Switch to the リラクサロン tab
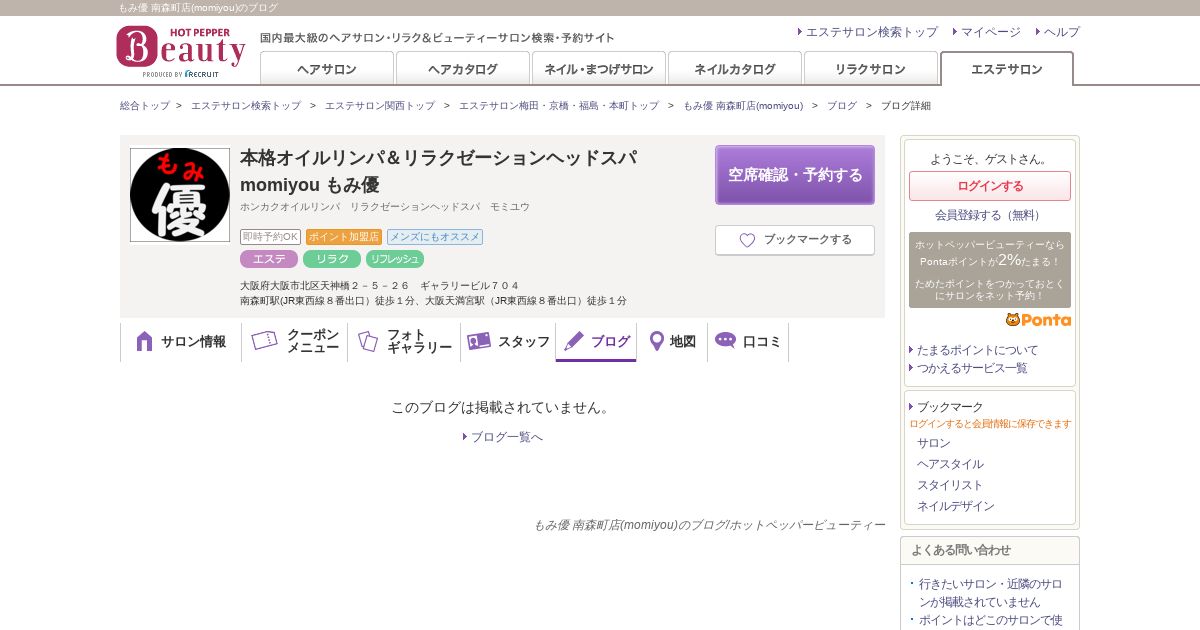This screenshot has height=630, width=1200. tap(871, 69)
